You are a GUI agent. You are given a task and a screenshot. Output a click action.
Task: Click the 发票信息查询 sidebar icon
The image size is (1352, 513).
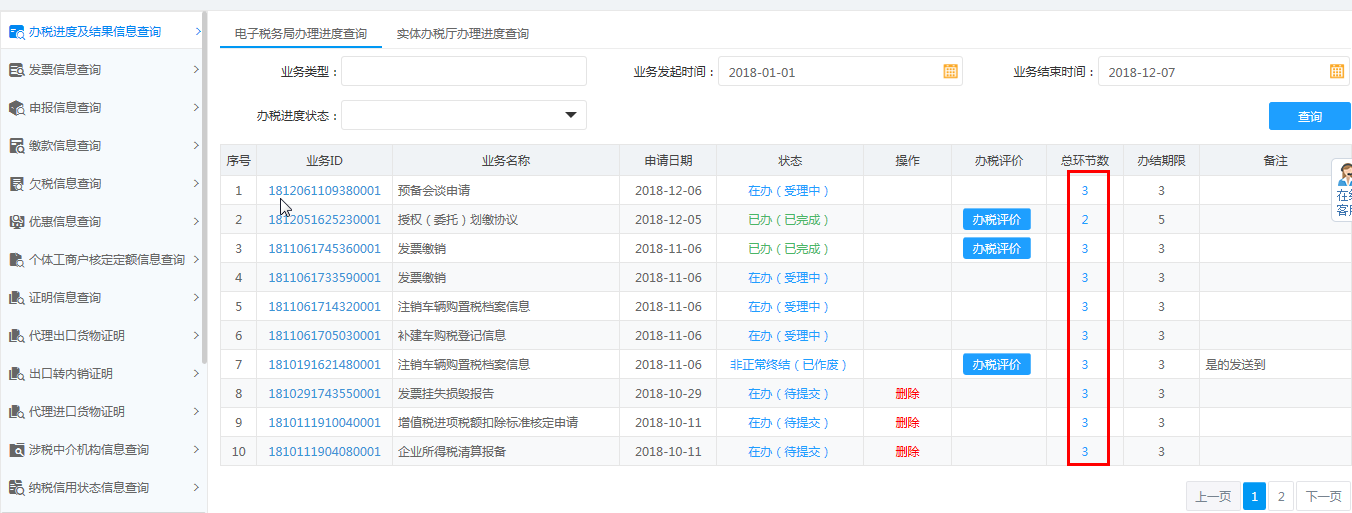click(x=17, y=70)
